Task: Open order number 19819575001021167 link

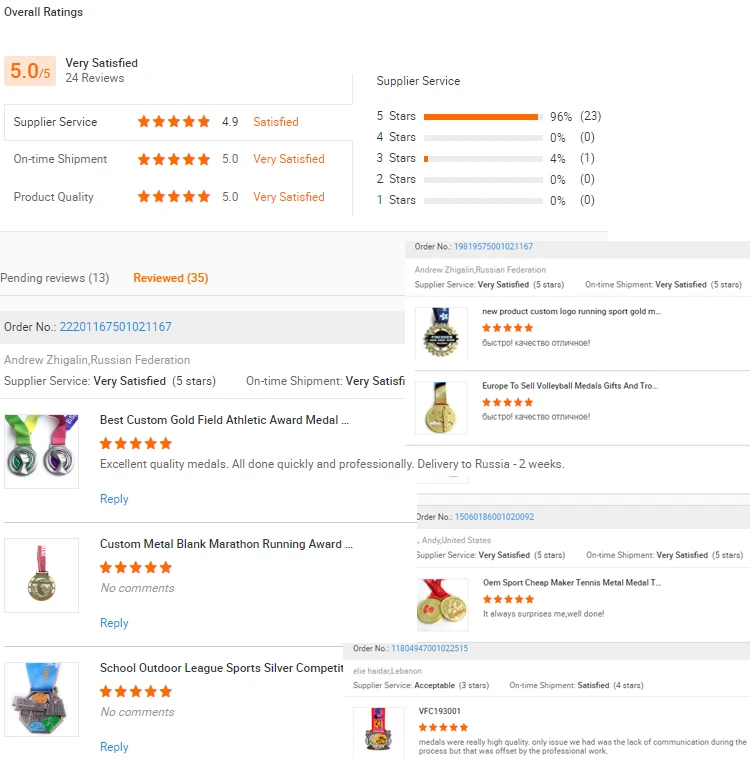Action: point(493,246)
